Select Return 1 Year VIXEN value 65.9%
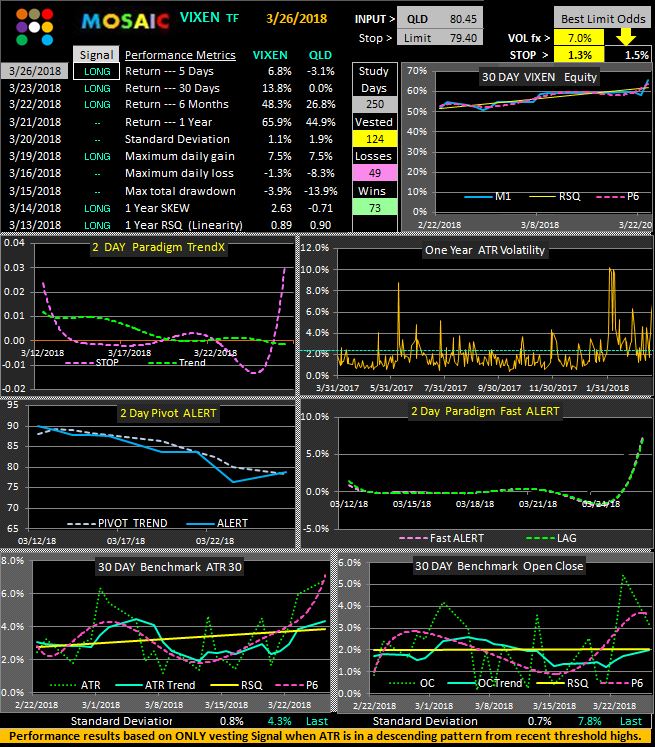 point(277,122)
